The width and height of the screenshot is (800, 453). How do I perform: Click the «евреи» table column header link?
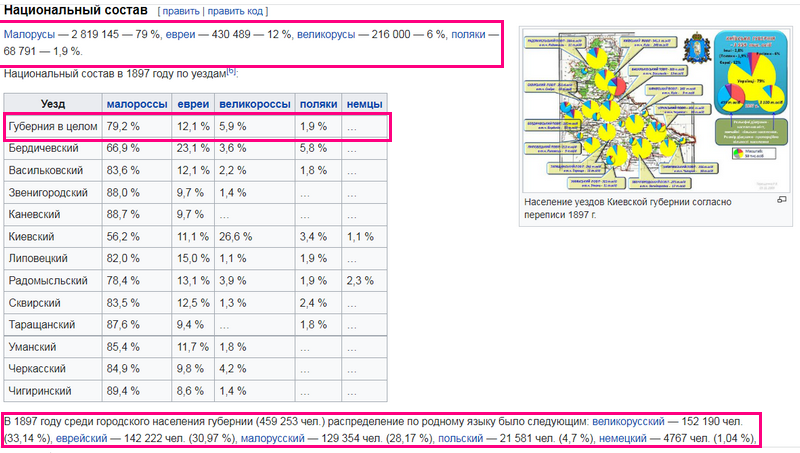193,104
